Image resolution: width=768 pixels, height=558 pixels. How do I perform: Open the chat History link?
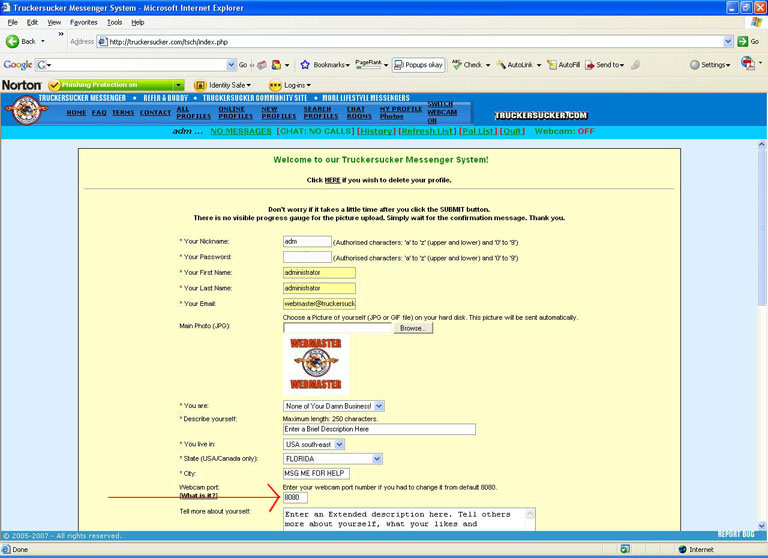point(376,131)
